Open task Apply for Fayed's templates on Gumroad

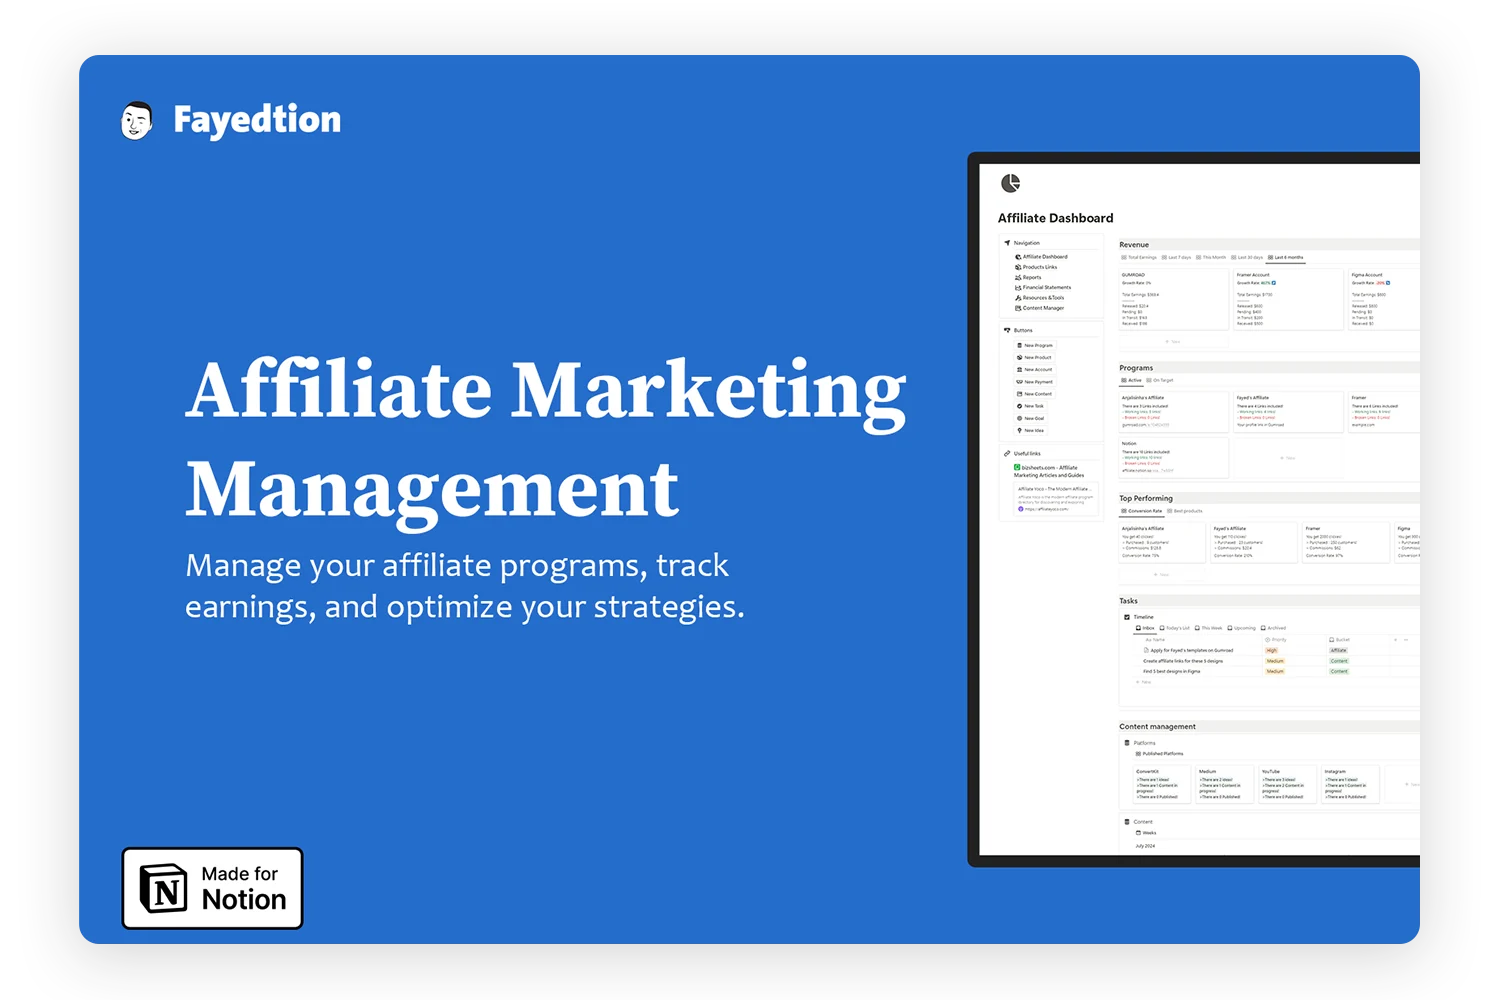pos(1188,650)
